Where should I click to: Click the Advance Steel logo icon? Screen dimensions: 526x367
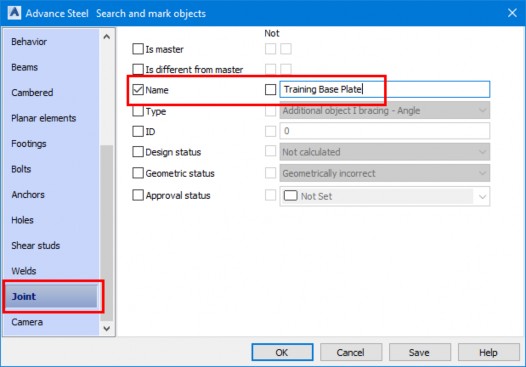tap(14, 13)
